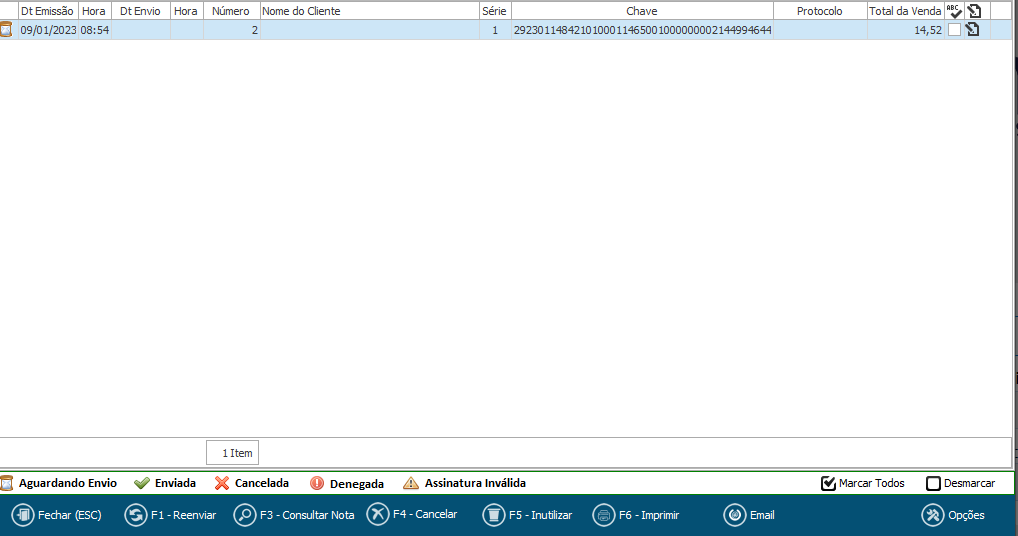Click the F1 - Reenviar refresh icon

coord(135,515)
